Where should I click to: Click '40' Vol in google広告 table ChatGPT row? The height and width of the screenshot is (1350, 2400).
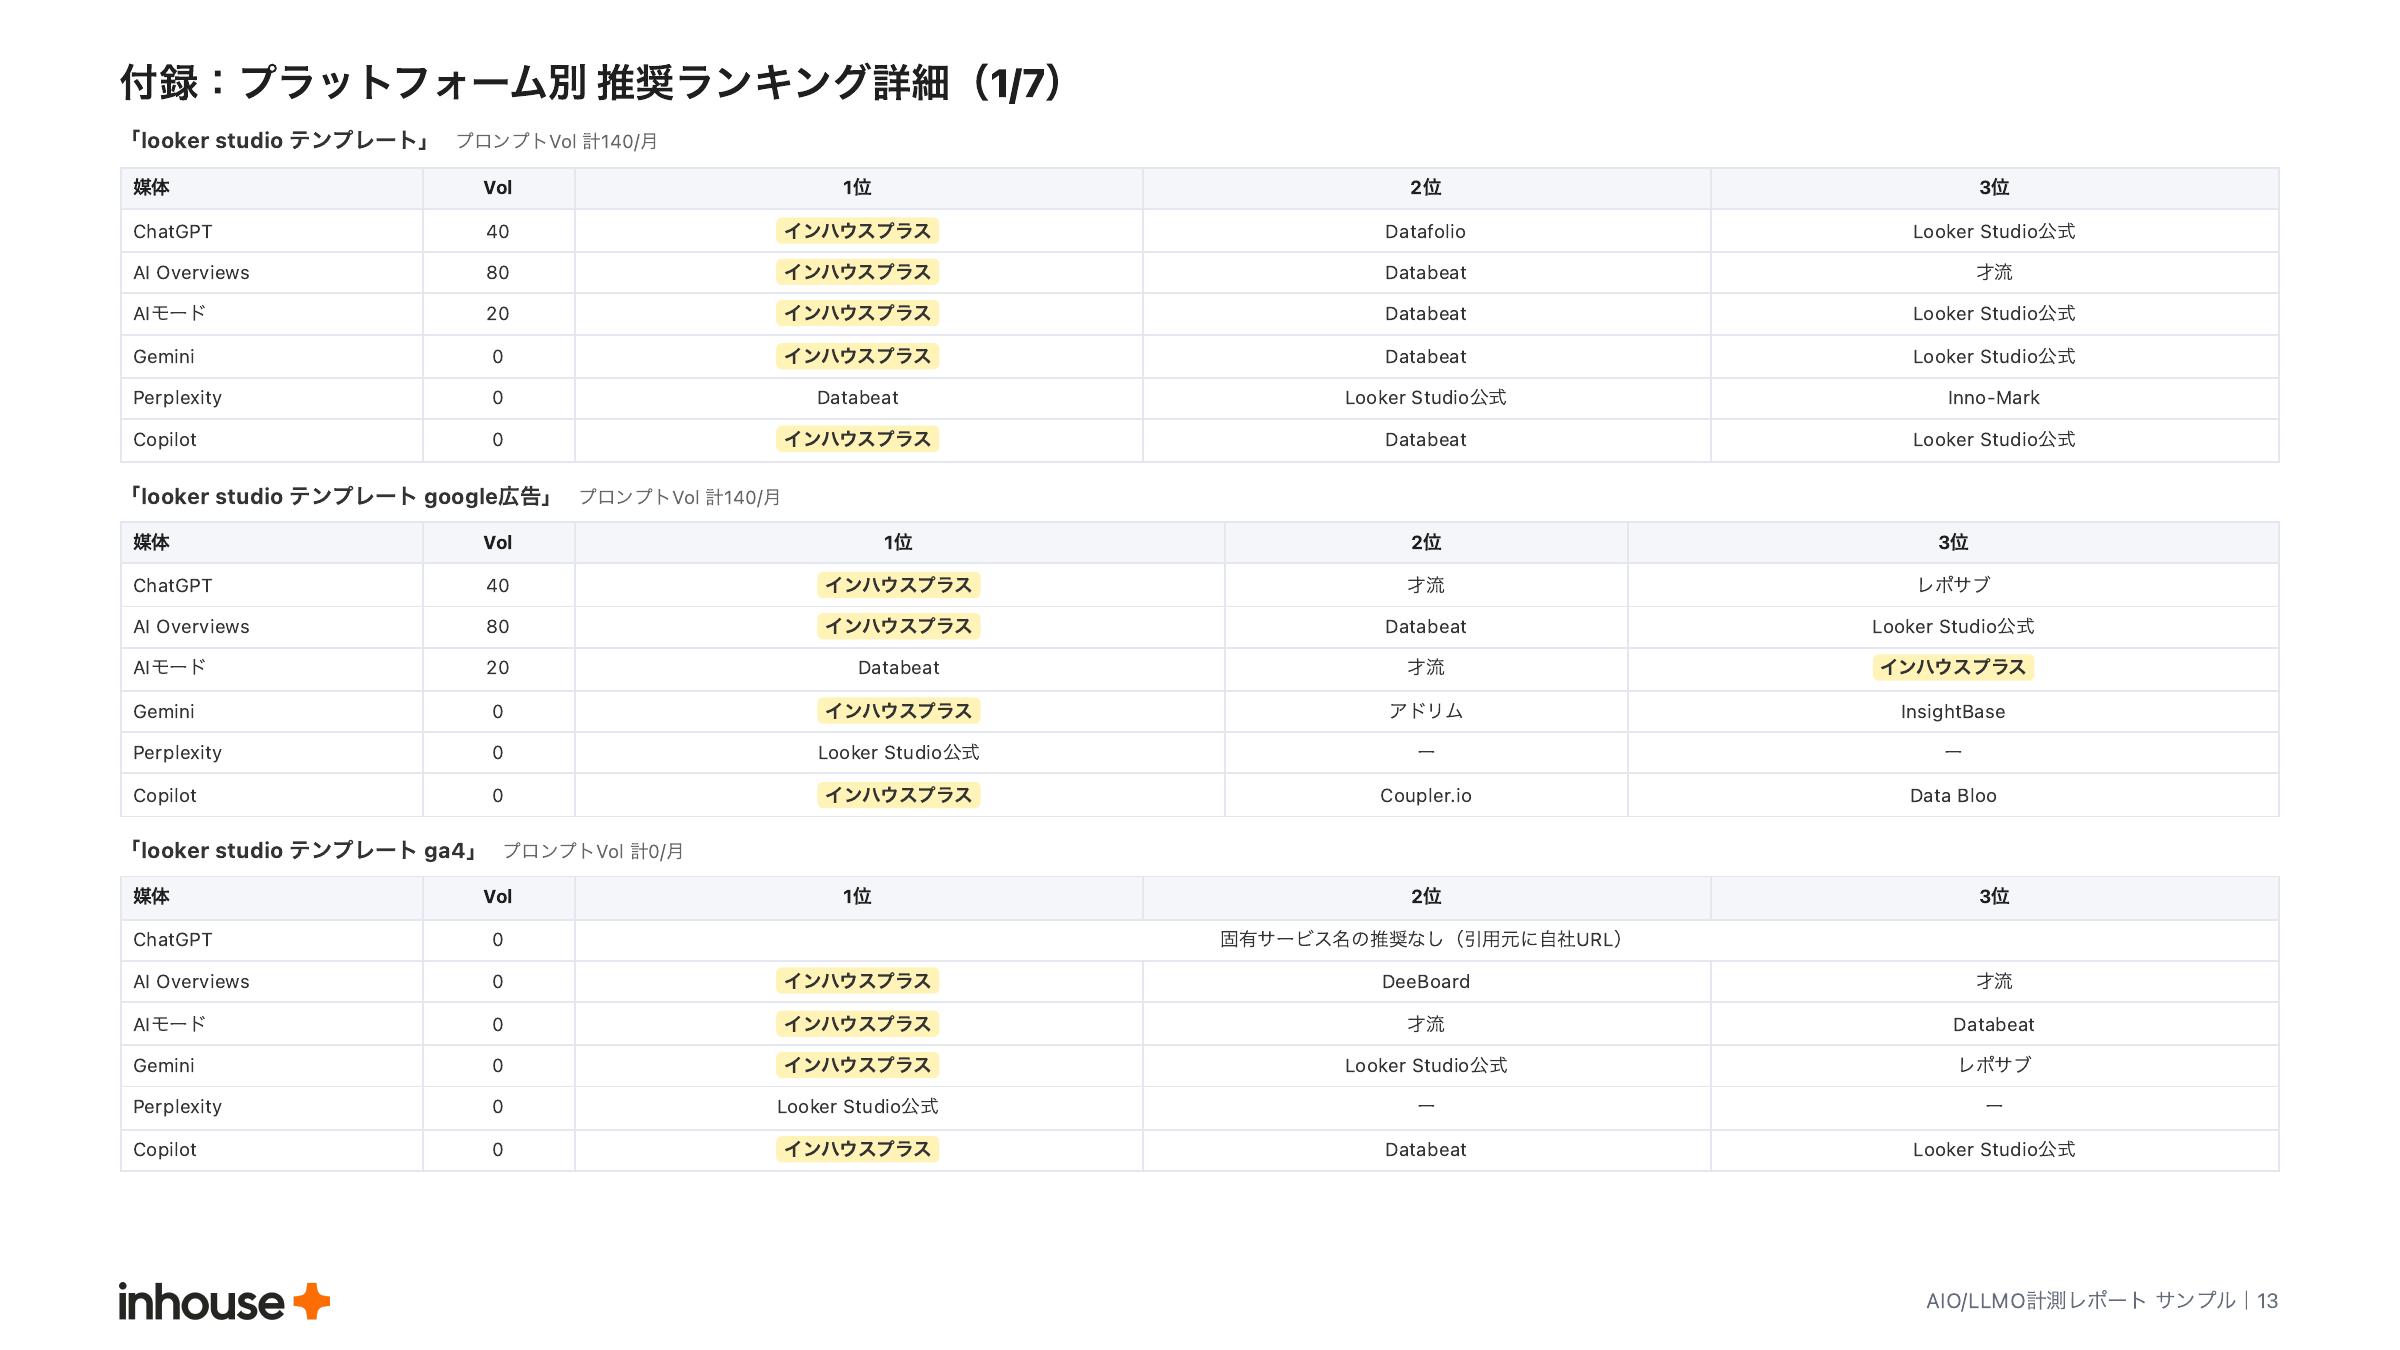click(x=497, y=586)
